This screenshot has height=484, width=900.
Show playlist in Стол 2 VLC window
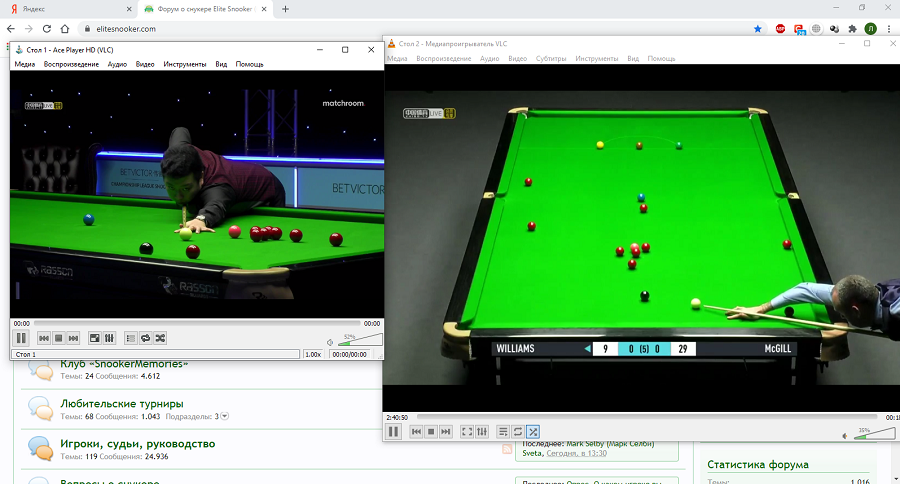503,431
